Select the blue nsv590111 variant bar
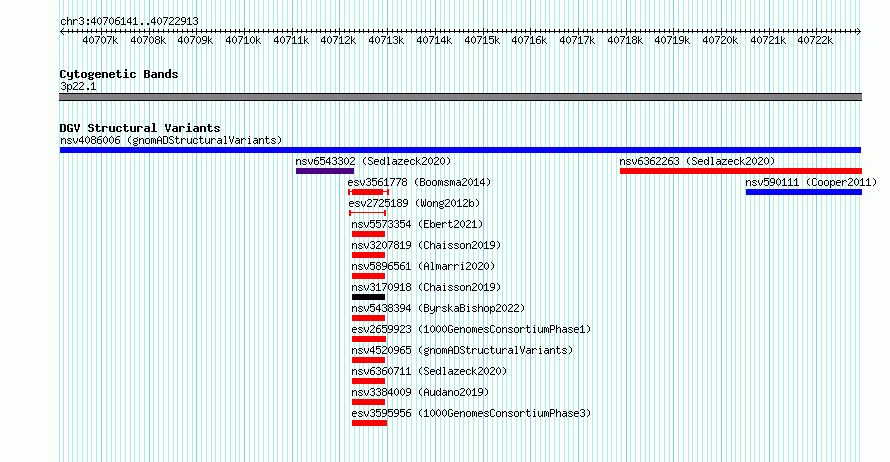The image size is (890, 462). point(804,192)
